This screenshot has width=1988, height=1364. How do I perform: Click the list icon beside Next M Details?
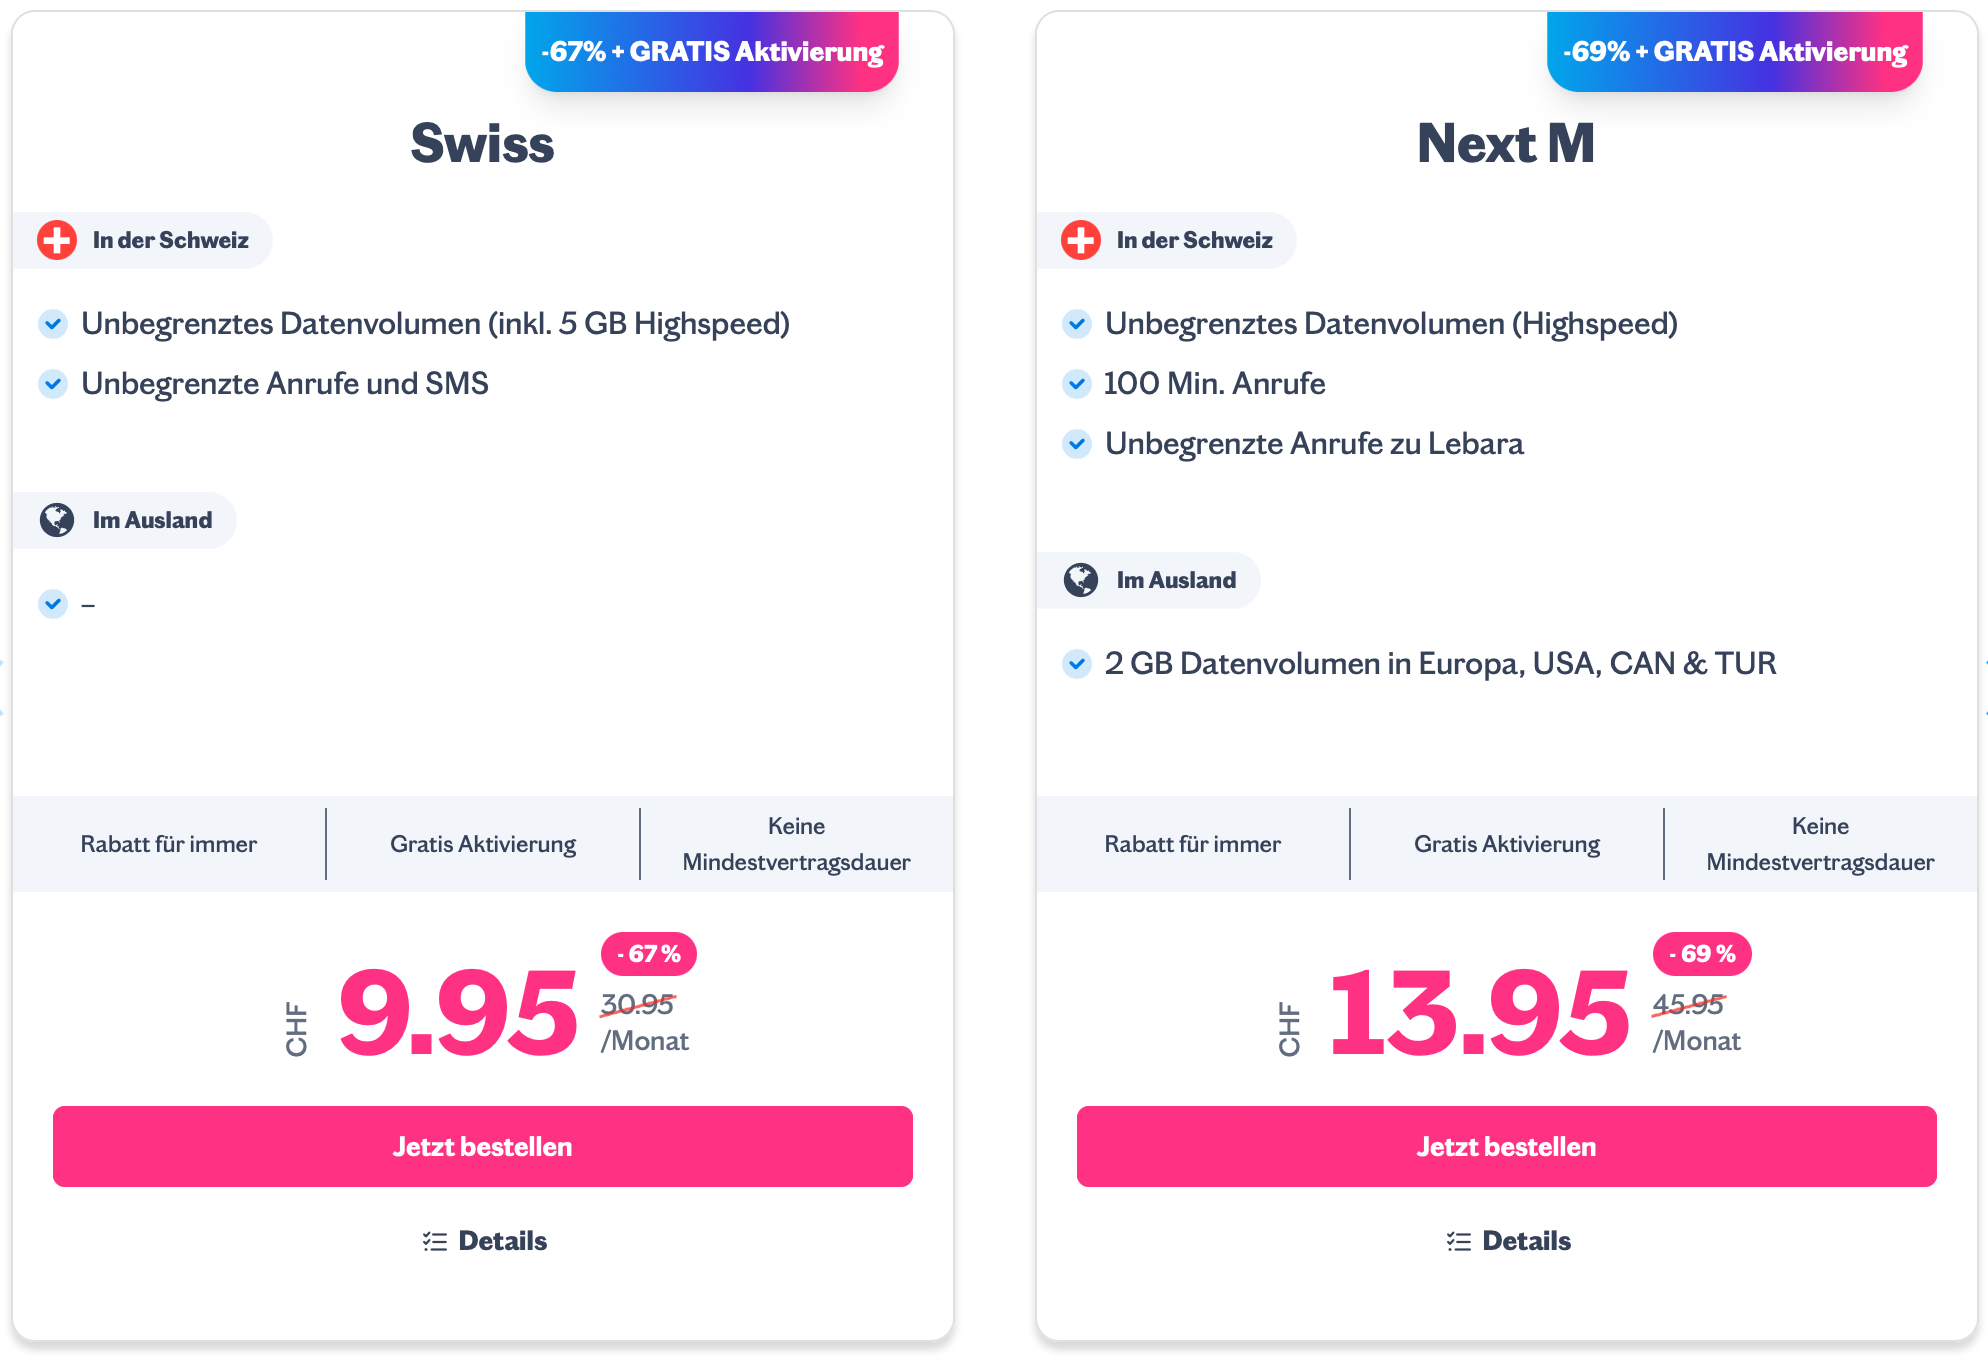pos(1459,1241)
